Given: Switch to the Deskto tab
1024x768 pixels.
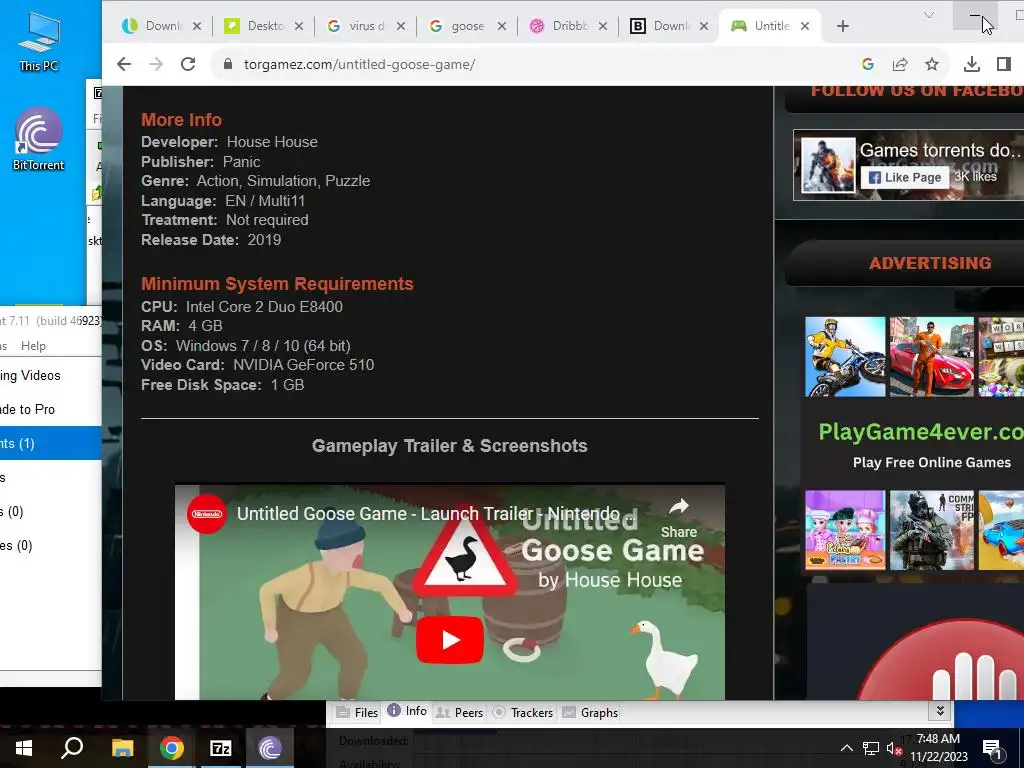Looking at the screenshot, I should click(263, 26).
